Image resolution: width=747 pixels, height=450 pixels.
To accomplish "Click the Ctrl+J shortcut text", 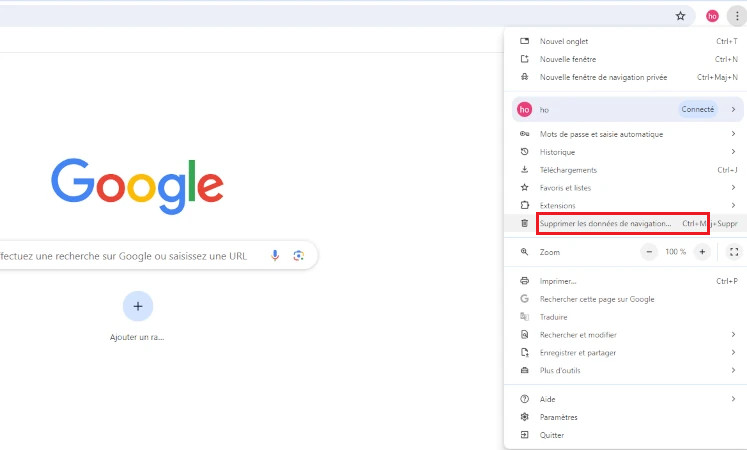I will pos(727,170).
